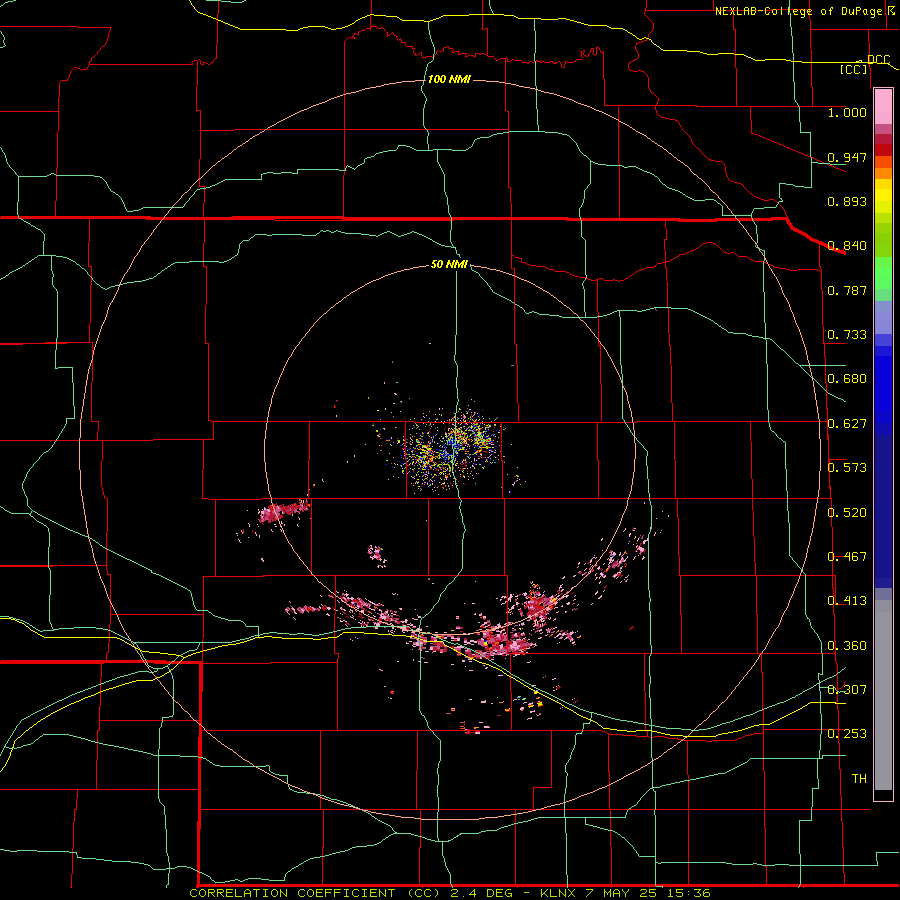Click the 0.947 legend value

pos(847,157)
